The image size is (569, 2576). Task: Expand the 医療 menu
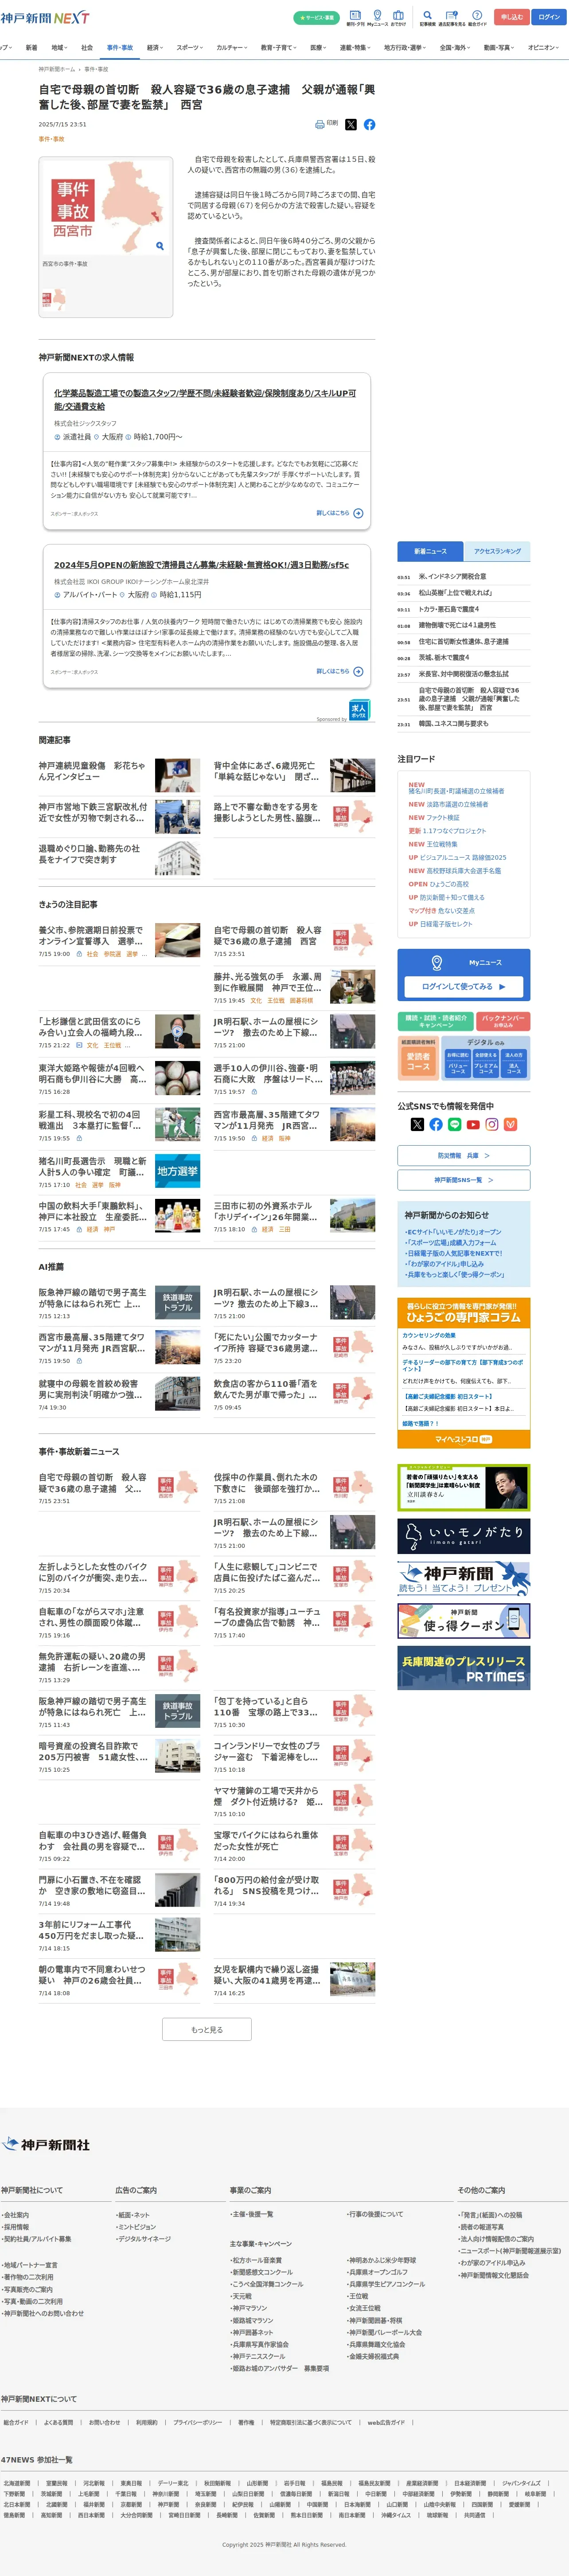pos(319,47)
